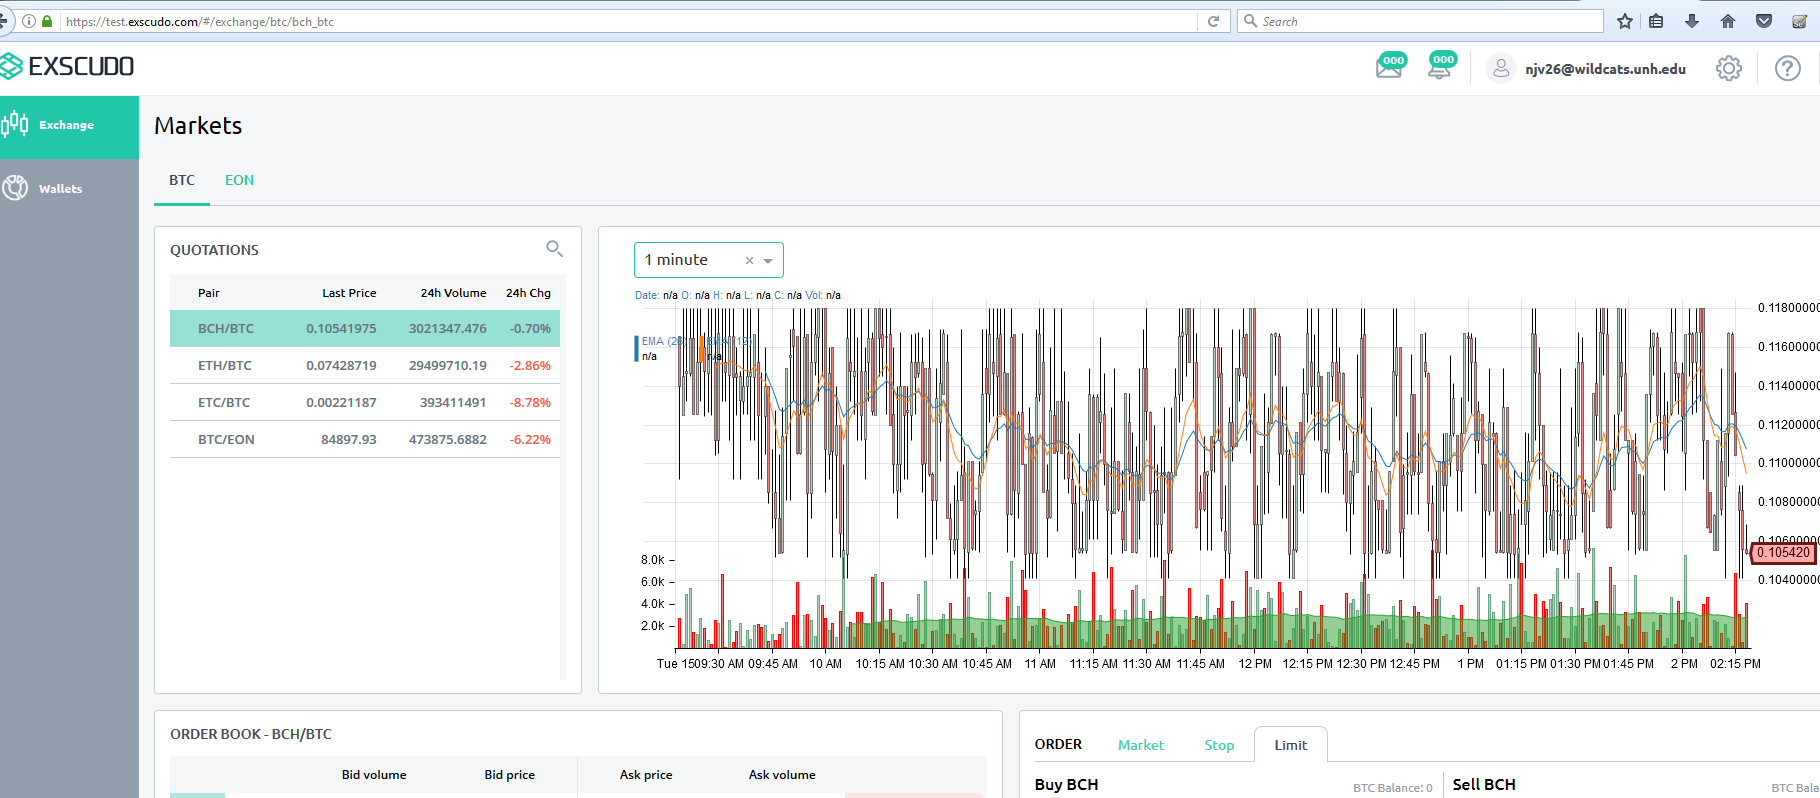Click the Bid volume column header
The height and width of the screenshot is (798, 1820).
(374, 775)
